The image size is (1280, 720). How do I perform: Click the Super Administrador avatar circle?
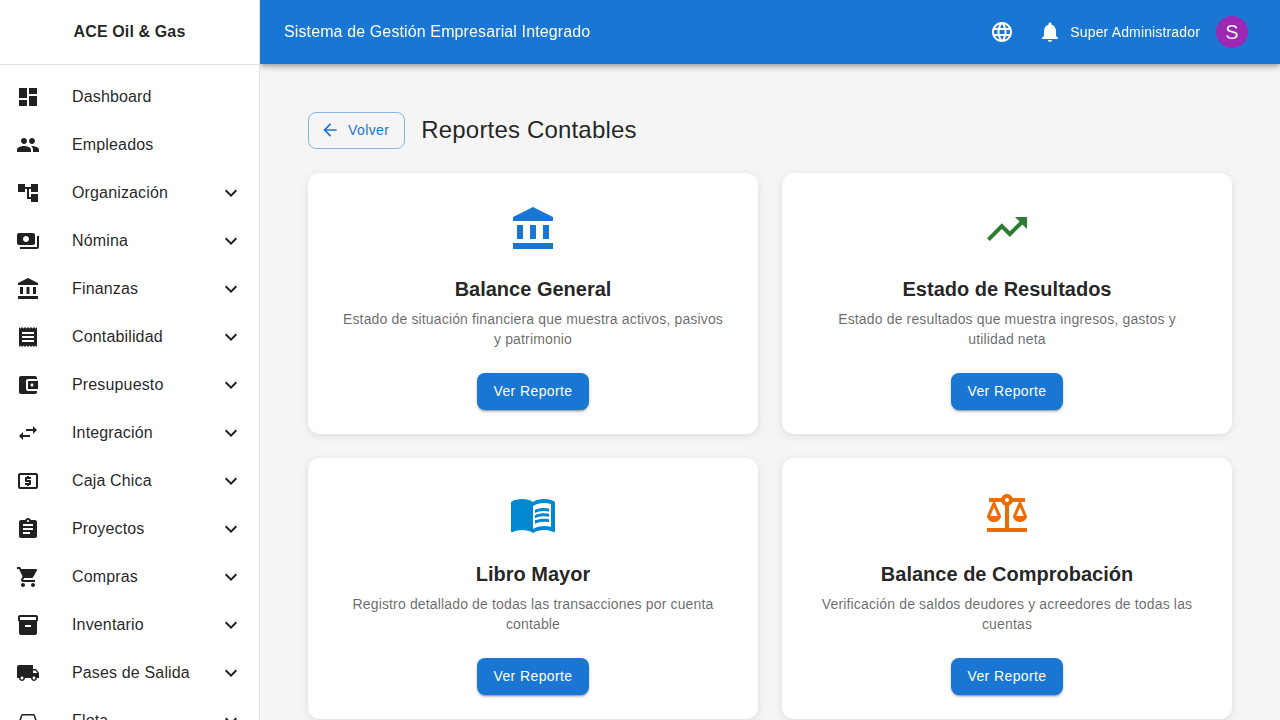(1232, 32)
